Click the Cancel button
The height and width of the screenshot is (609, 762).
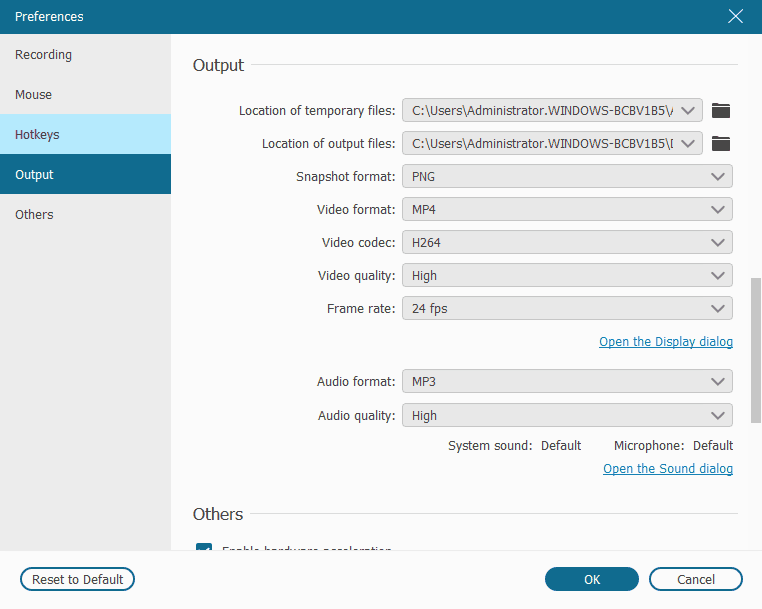(x=695, y=579)
